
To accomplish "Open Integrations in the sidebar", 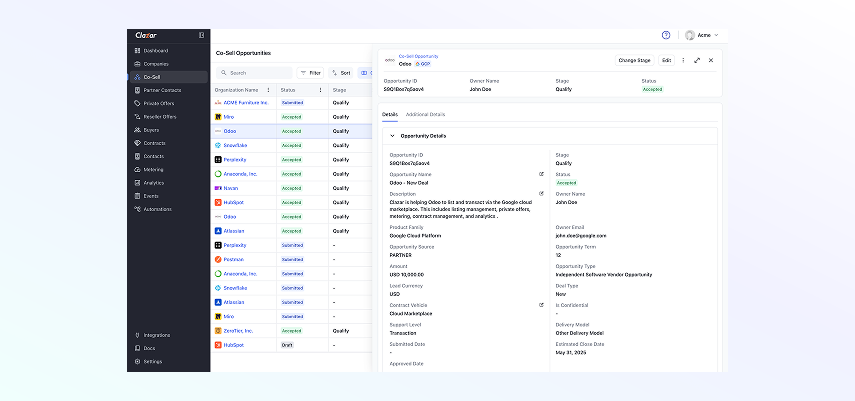I will [168, 335].
